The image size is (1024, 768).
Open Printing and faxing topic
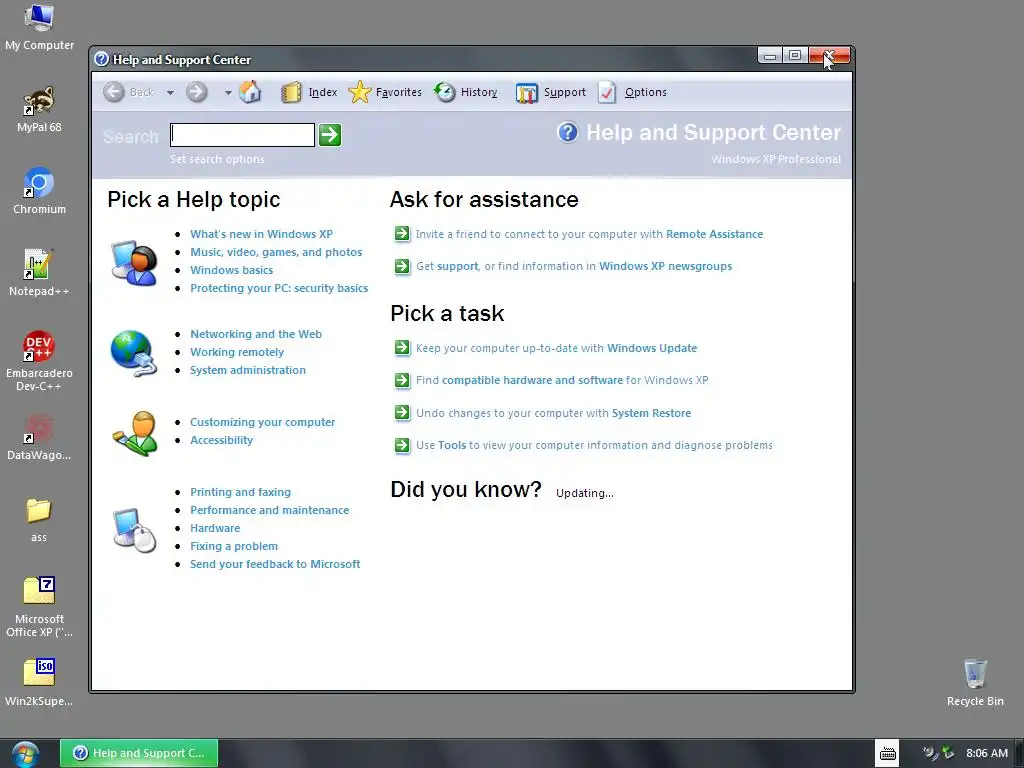click(x=240, y=492)
